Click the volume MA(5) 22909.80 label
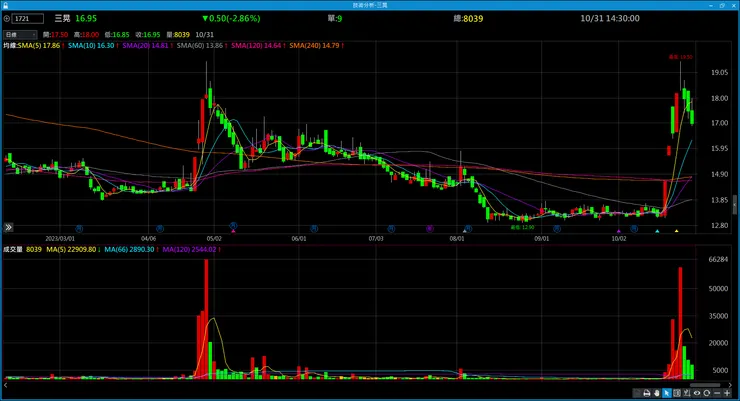This screenshot has width=740, height=401. [x=71, y=250]
